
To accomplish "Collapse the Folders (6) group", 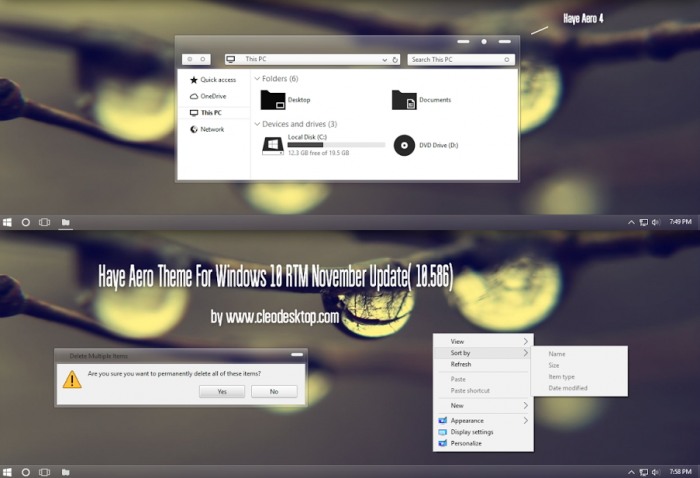I will pyautogui.click(x=257, y=79).
